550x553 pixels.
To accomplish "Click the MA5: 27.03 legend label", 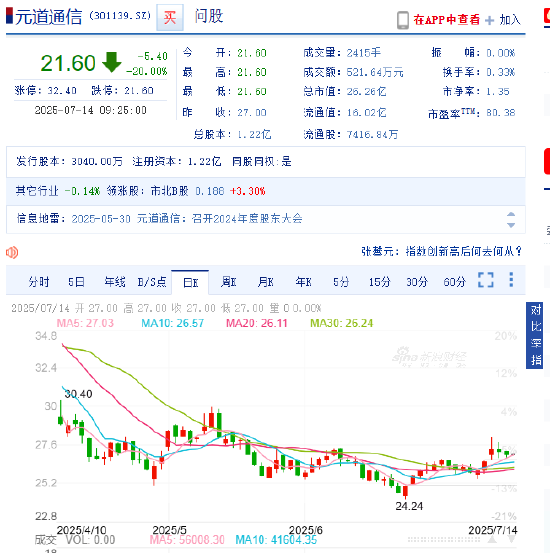I will pyautogui.click(x=85, y=323).
